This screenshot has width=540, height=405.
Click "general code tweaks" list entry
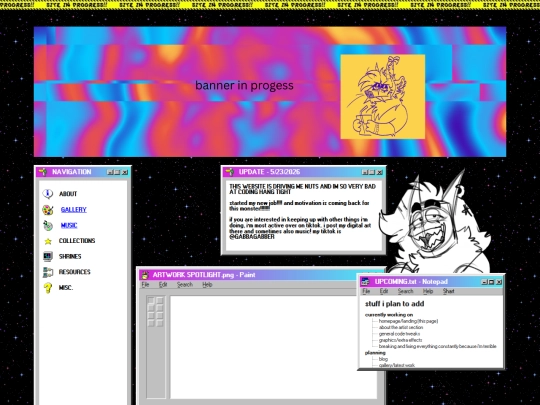pos(399,334)
